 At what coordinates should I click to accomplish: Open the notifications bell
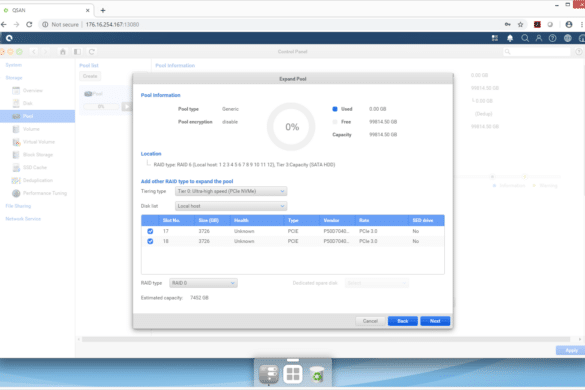tap(510, 38)
